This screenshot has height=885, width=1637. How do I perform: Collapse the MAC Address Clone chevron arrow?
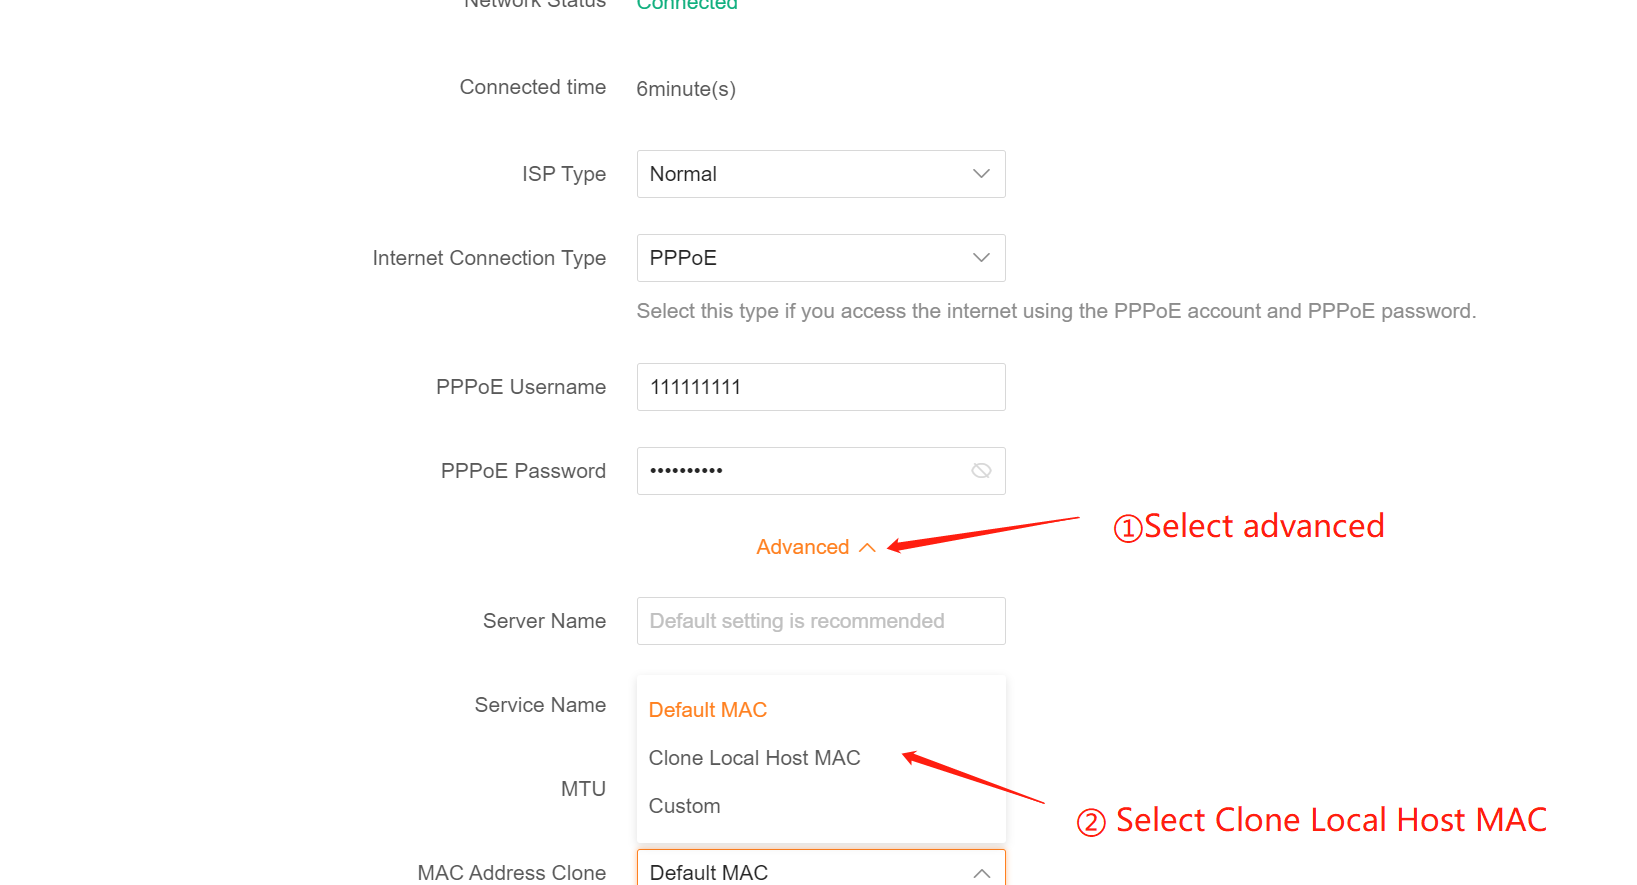981,873
